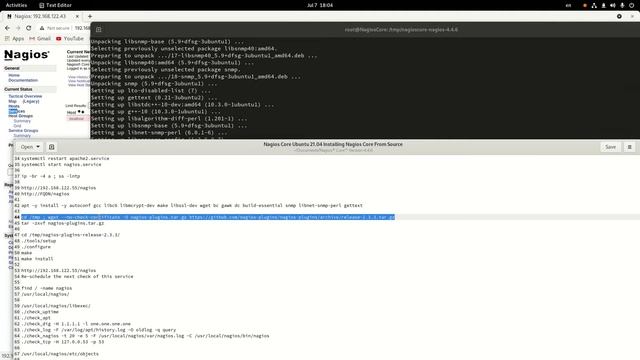This screenshot has height=360, width=640.
Task: Show the calendar from the clock
Action: tap(320, 5)
